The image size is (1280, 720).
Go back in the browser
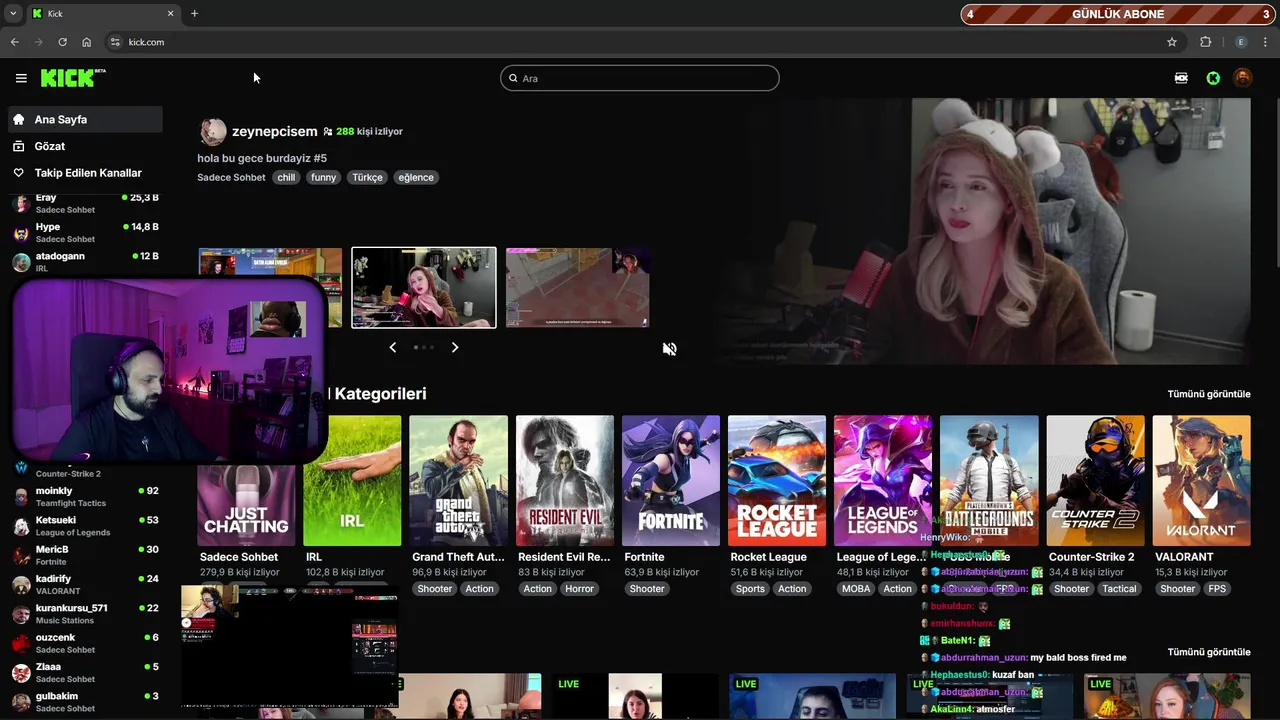(x=14, y=42)
